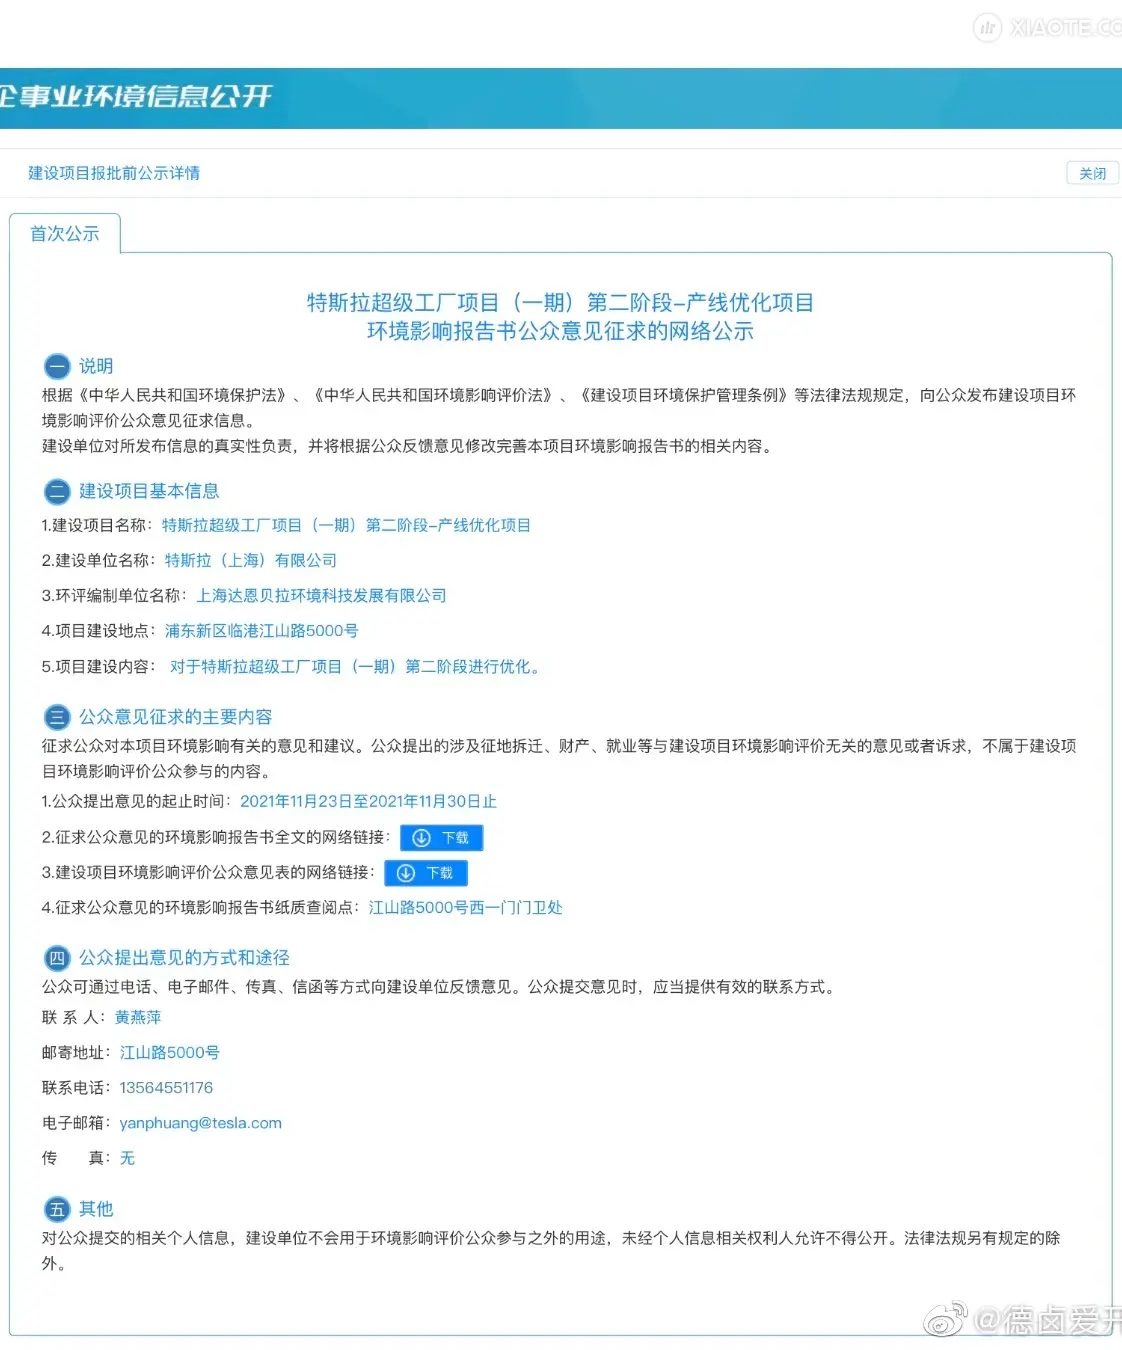Click the project name 特斯拉超级工厂项目（一期）第二阶段-产线优化项目 value
Screen dimensions: 1122x1350
346,526
